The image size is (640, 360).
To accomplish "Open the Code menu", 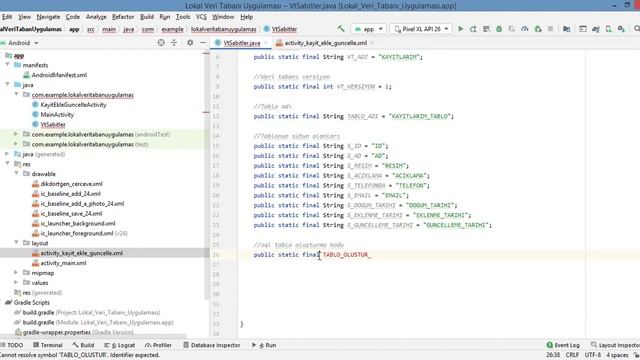I will [73, 17].
